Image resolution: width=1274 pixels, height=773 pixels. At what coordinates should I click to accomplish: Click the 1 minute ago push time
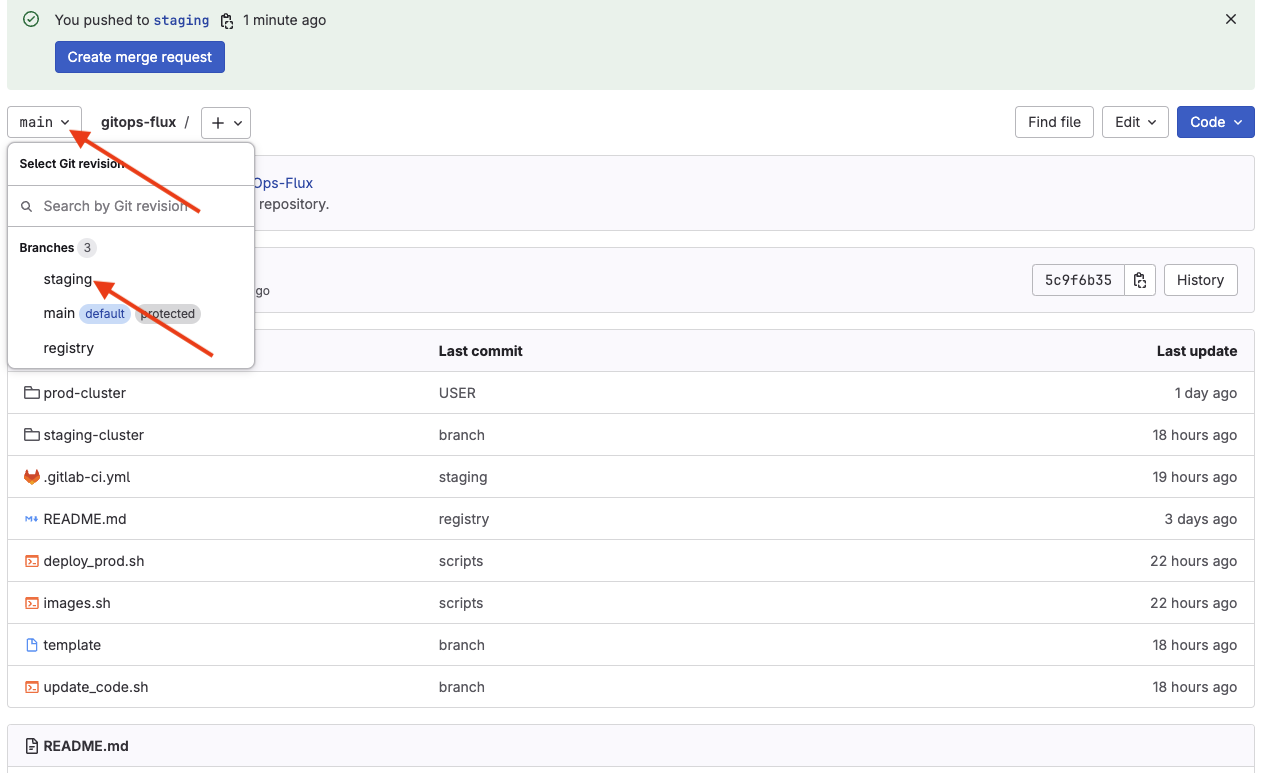[285, 20]
